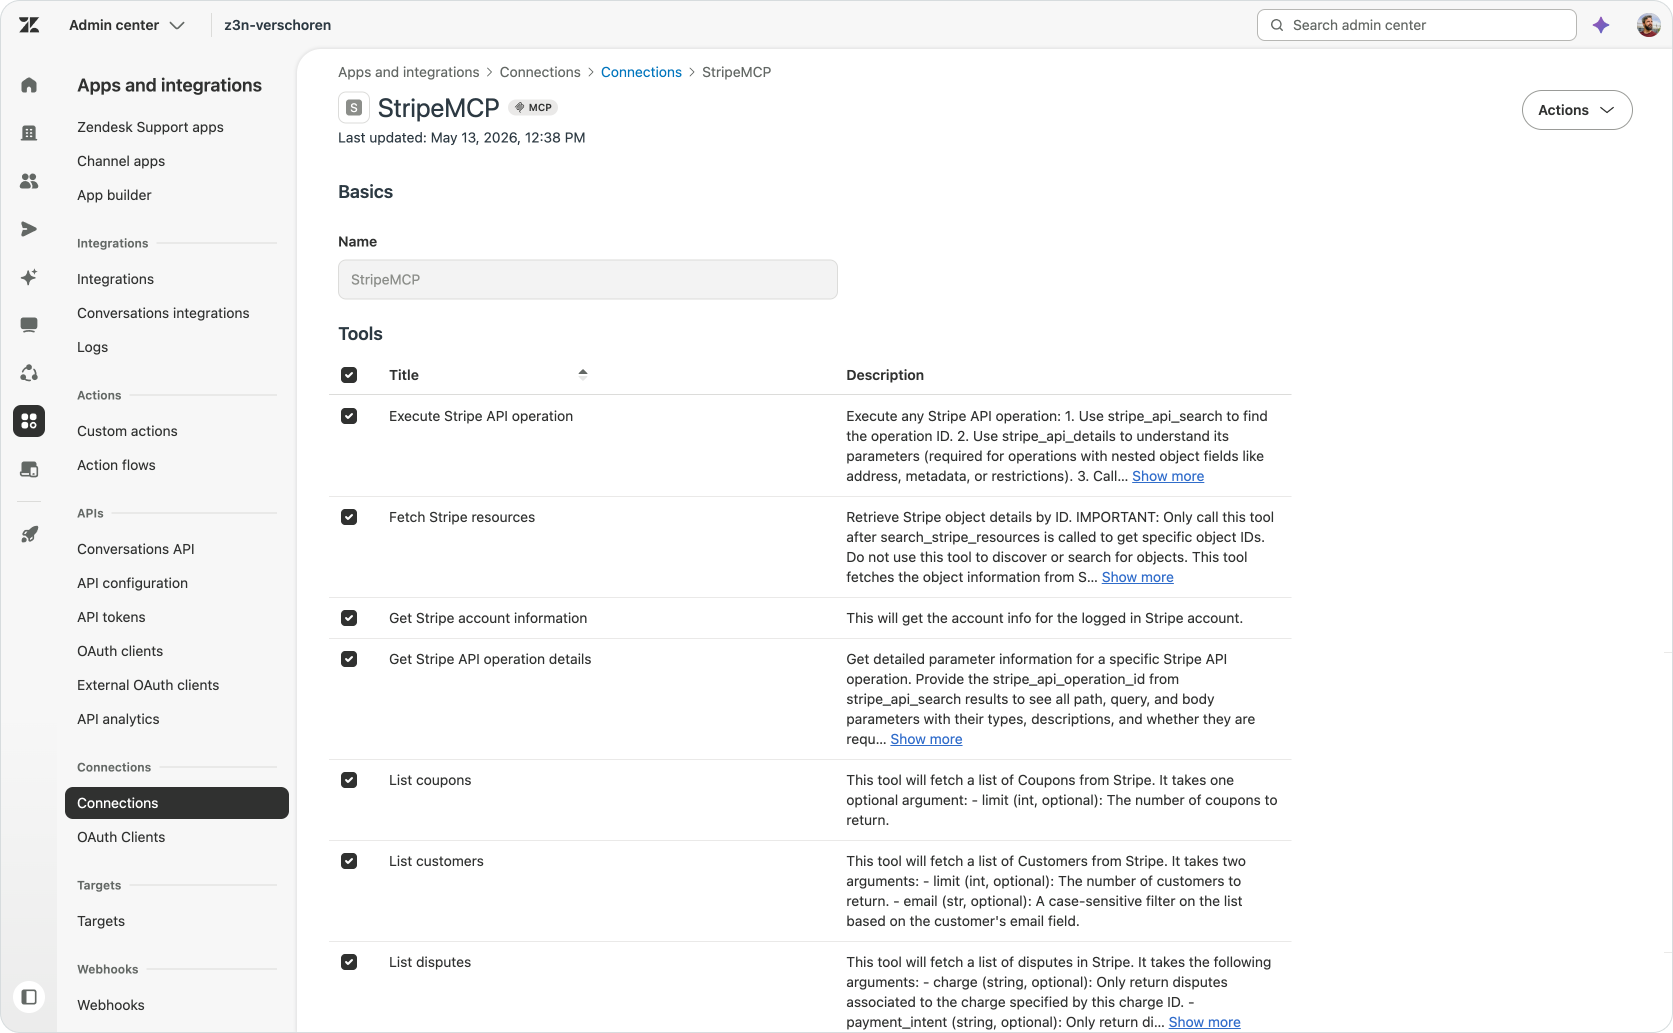1673x1033 pixels.
Task: Open Custom actions in sidebar
Action: (x=127, y=431)
